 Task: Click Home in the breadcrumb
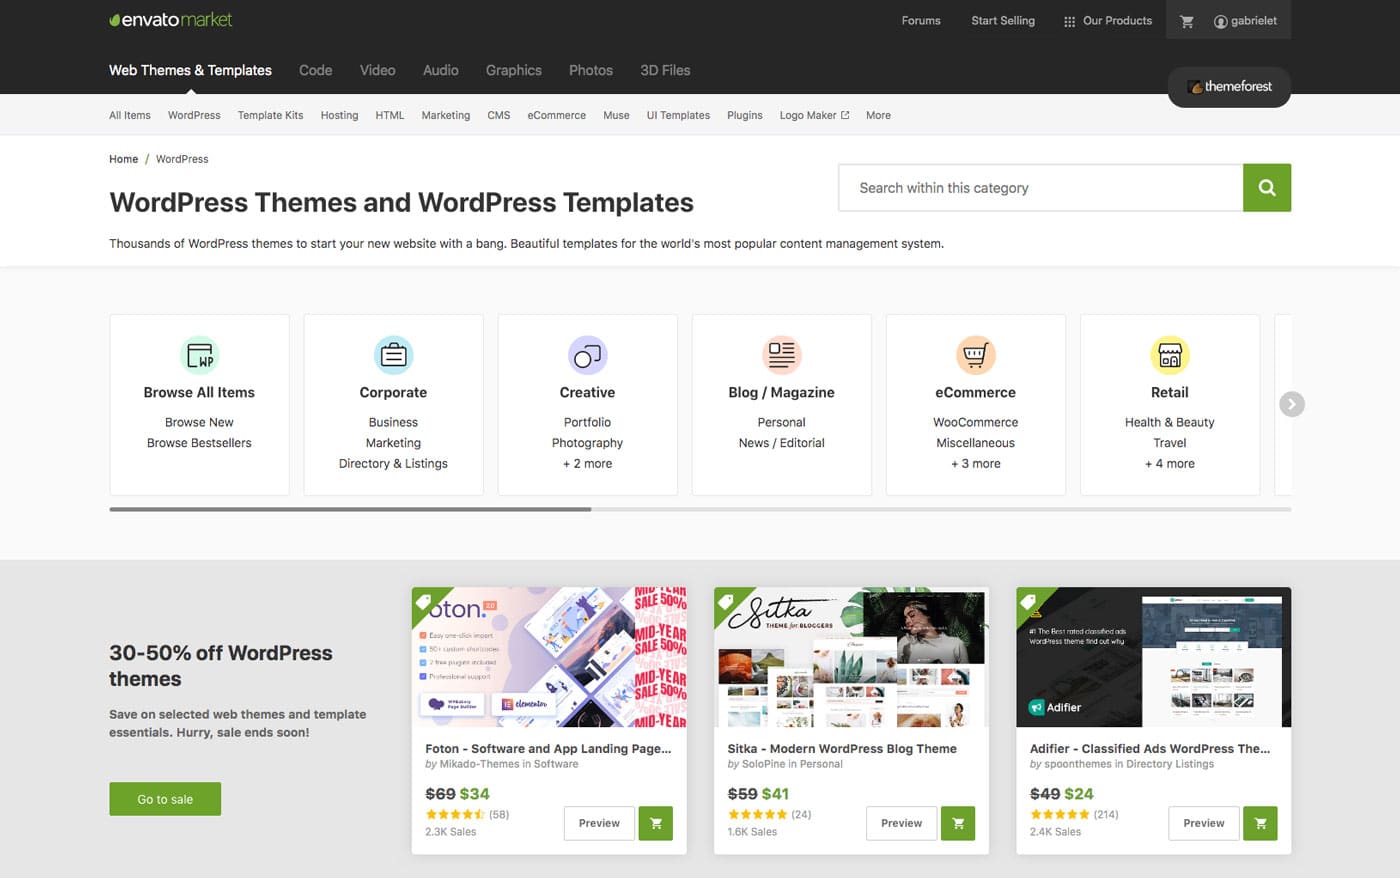124,159
